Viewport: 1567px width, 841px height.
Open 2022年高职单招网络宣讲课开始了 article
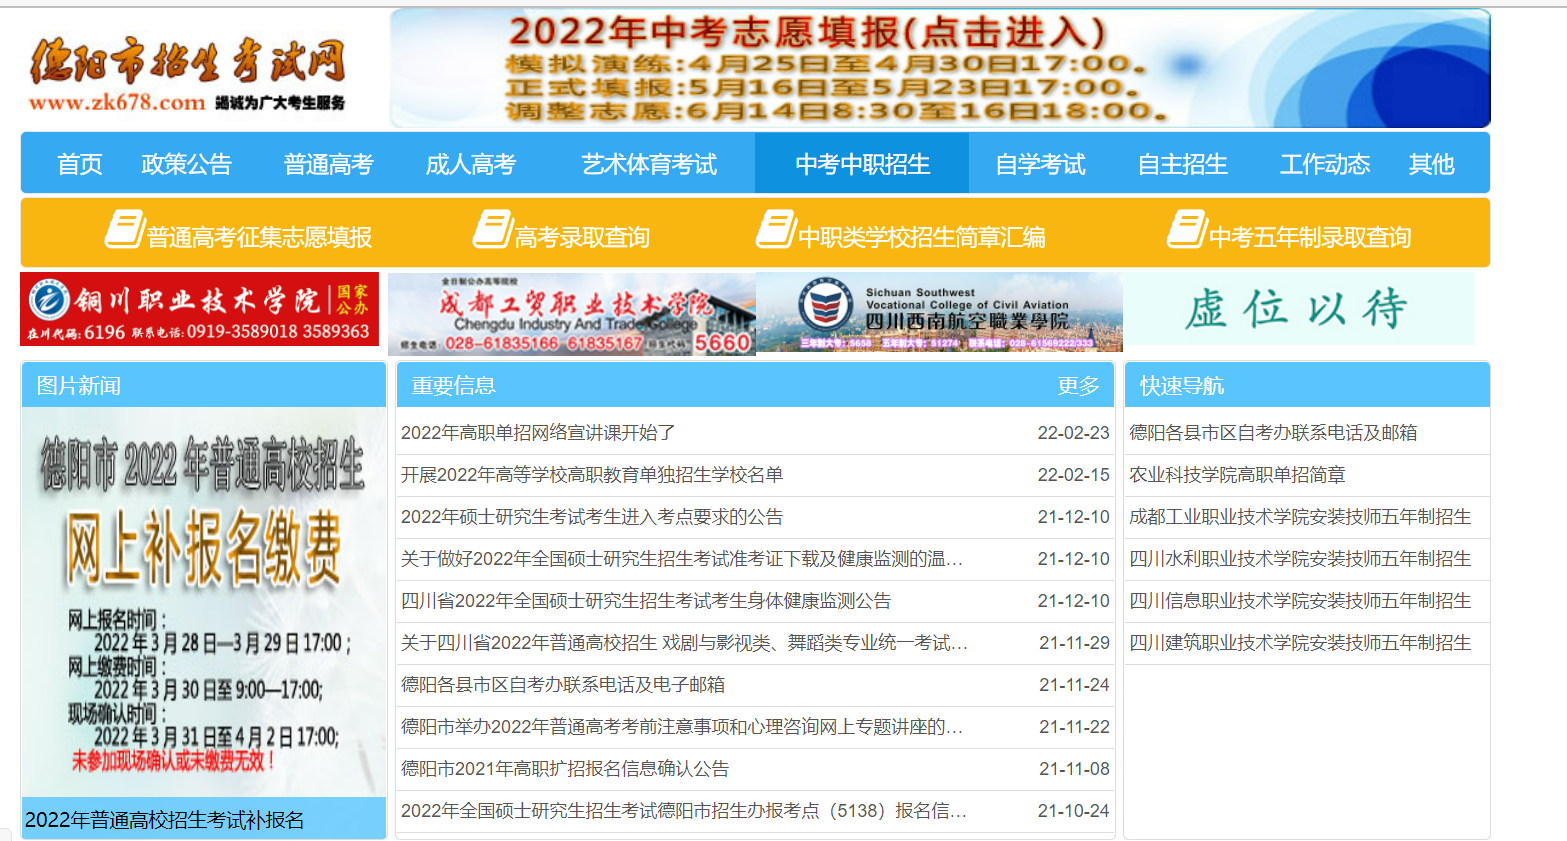538,433
